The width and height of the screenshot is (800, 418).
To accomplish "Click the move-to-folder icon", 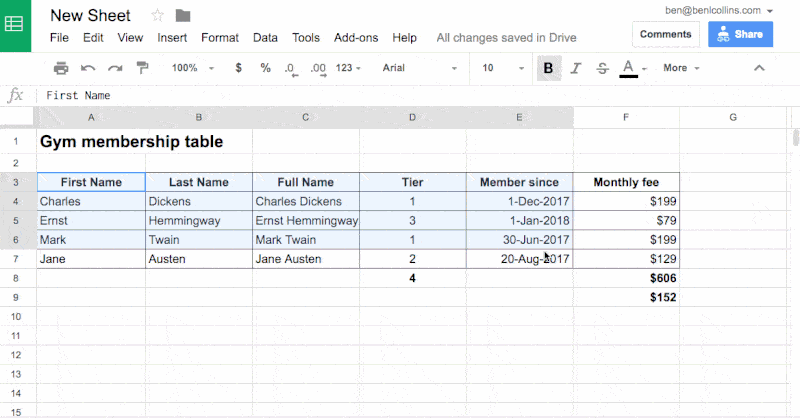I will click(x=183, y=16).
